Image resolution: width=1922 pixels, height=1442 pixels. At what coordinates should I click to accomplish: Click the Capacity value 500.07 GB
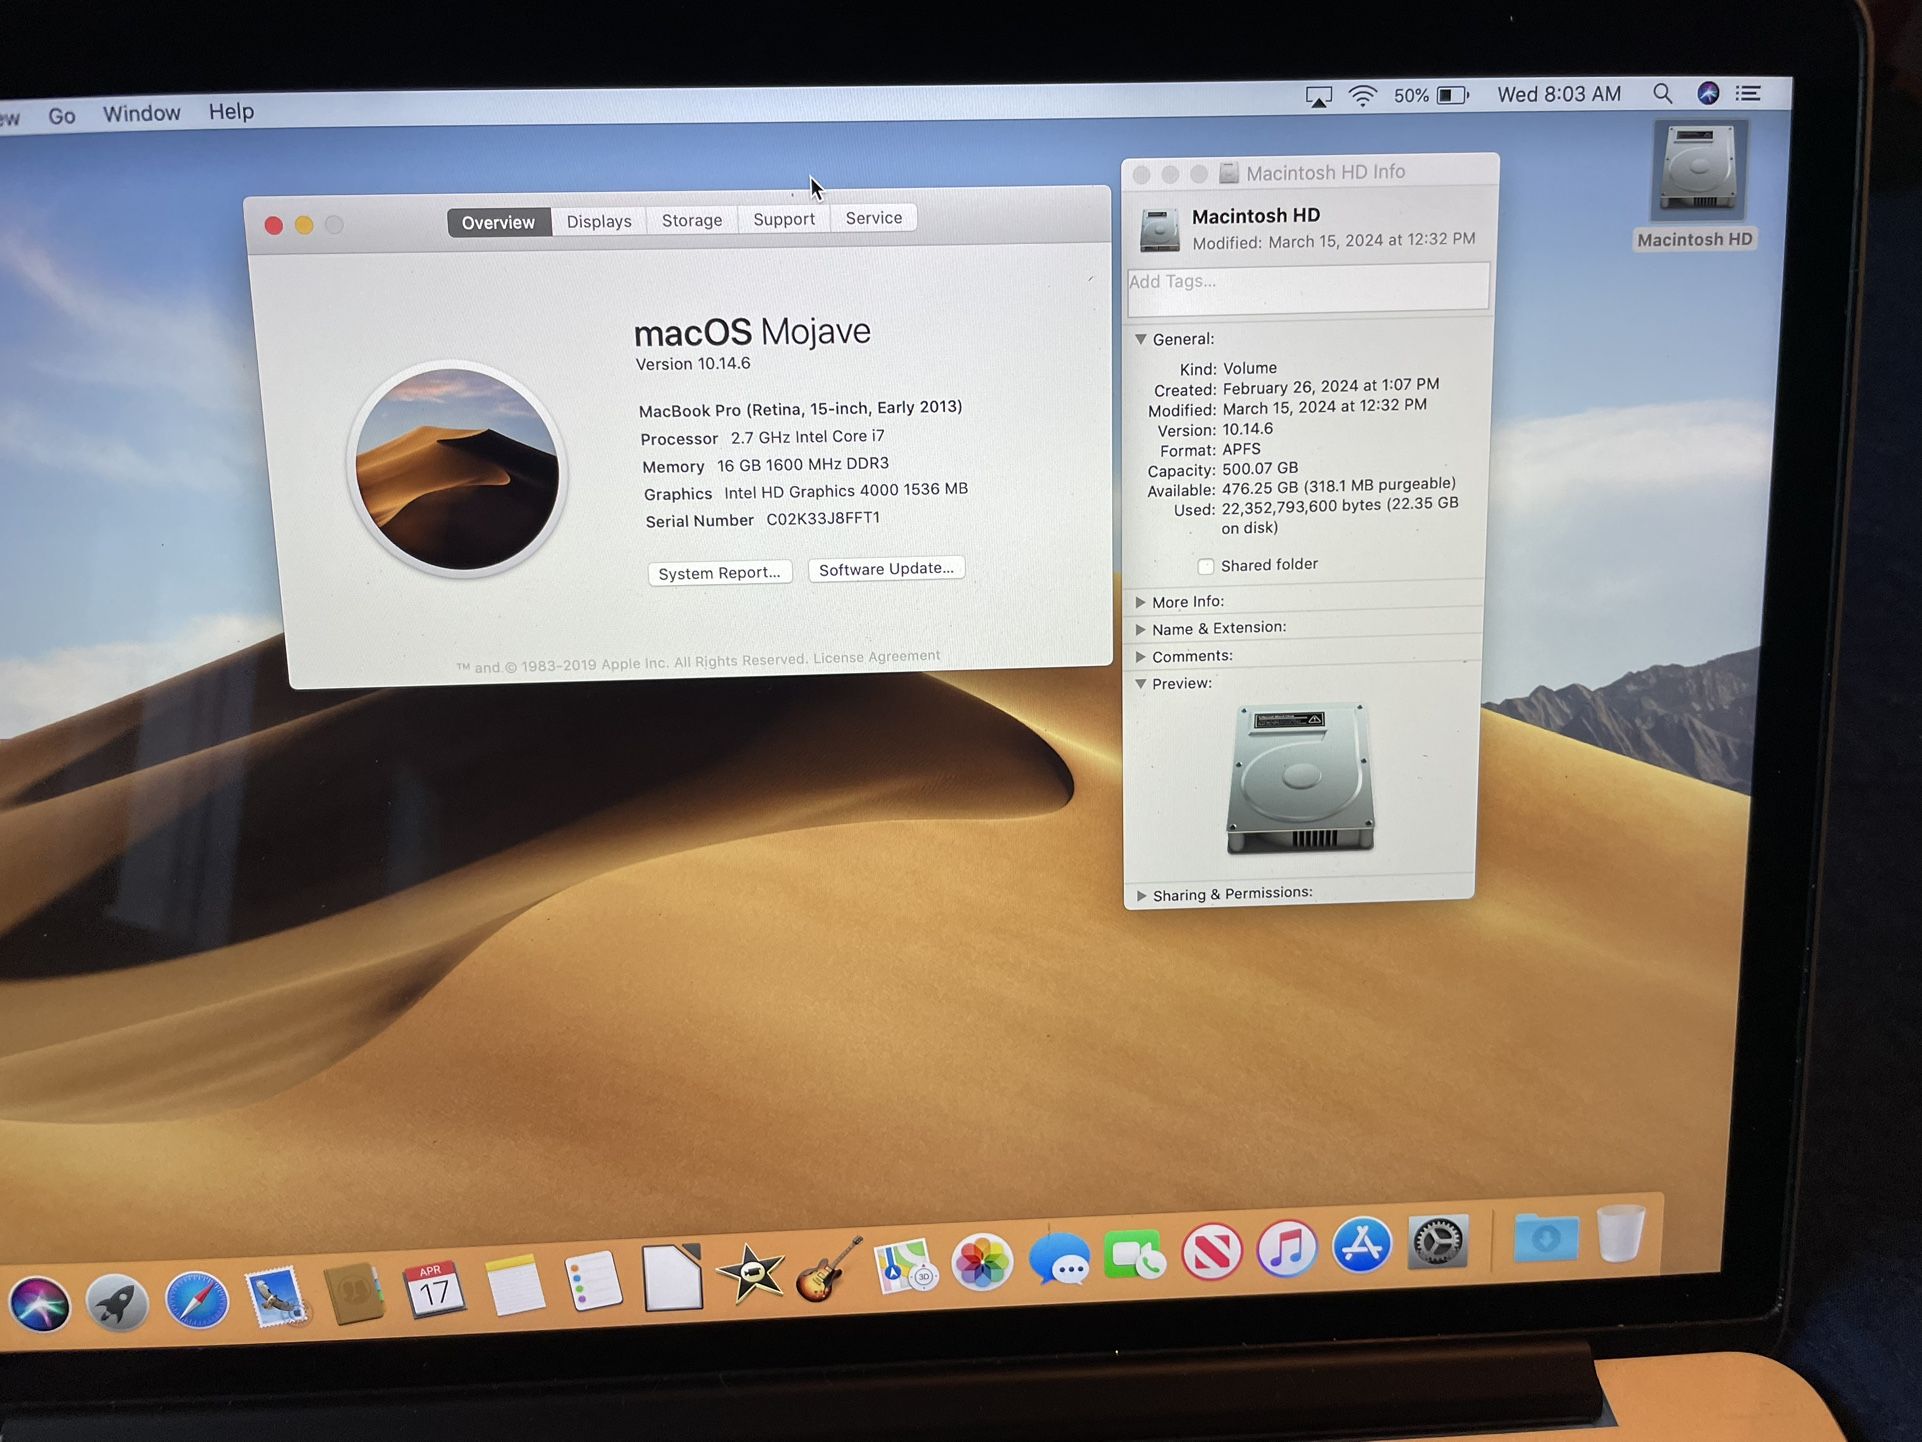click(x=1260, y=468)
